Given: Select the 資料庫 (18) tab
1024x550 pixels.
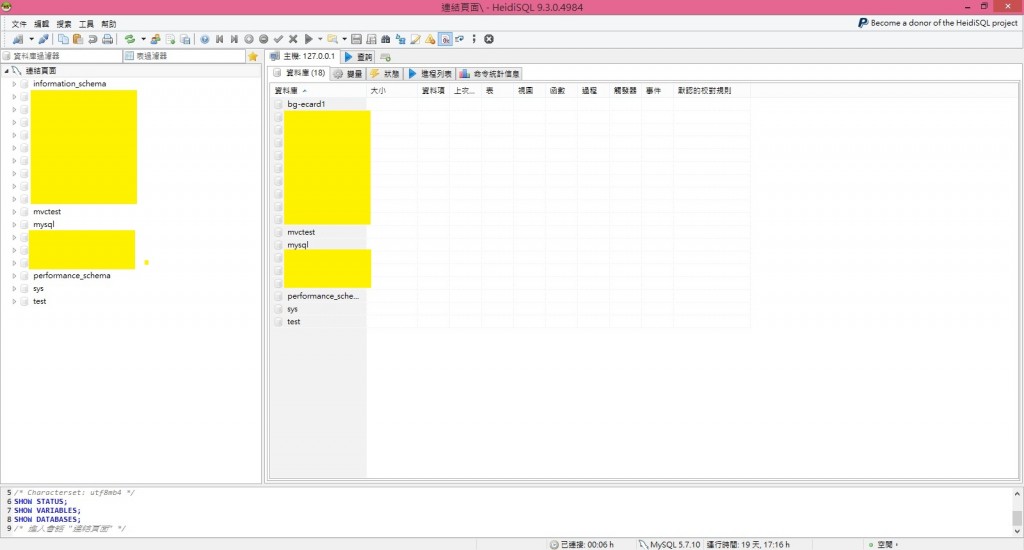Looking at the screenshot, I should 299,73.
